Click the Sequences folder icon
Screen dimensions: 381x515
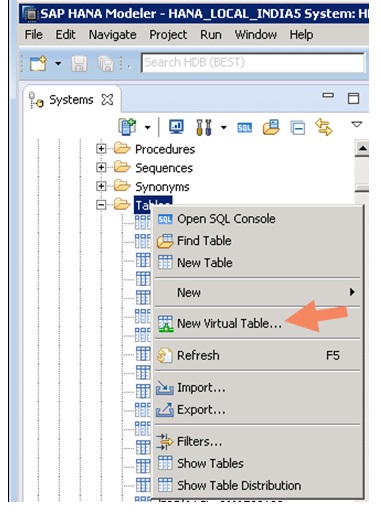pos(122,167)
